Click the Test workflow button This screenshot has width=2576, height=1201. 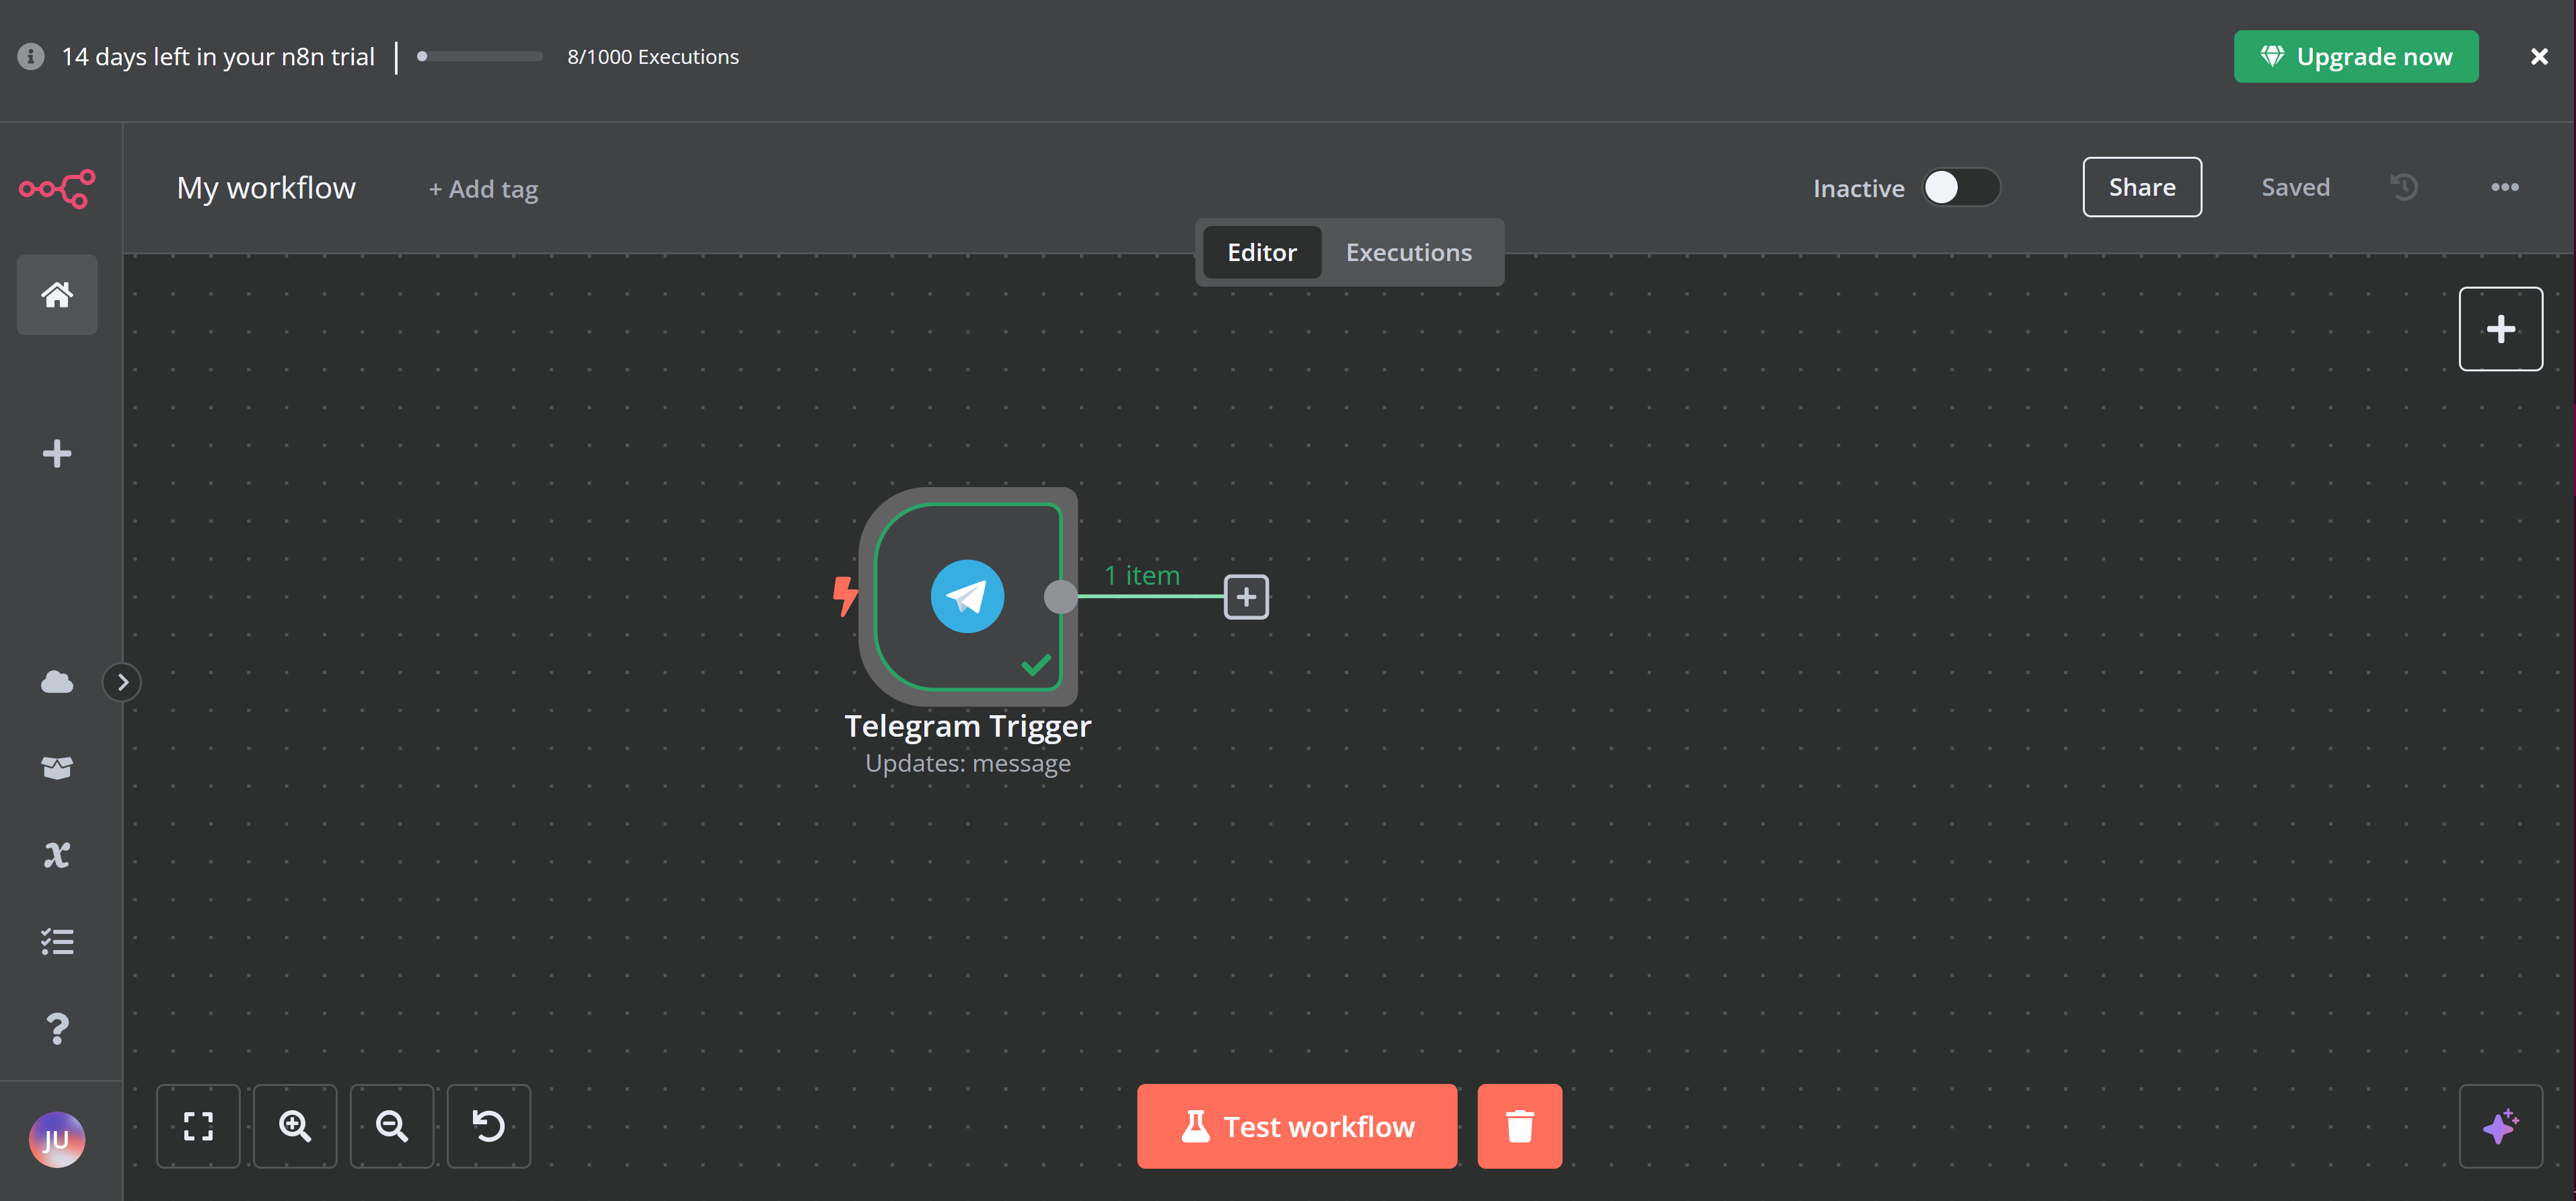pos(1296,1126)
